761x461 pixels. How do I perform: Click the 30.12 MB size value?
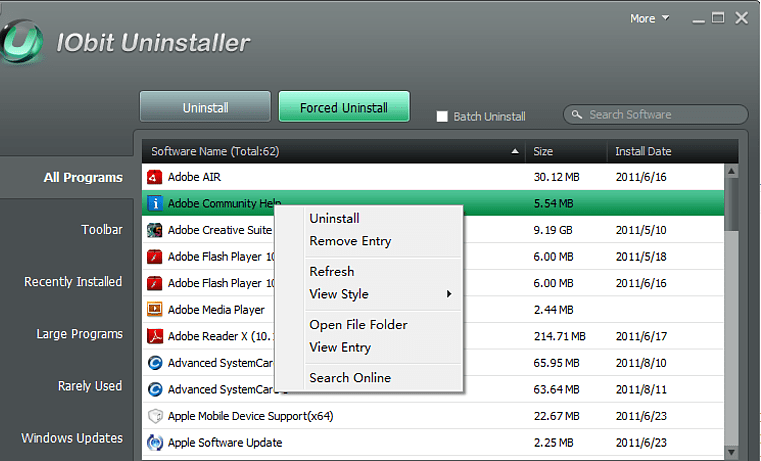pos(557,177)
